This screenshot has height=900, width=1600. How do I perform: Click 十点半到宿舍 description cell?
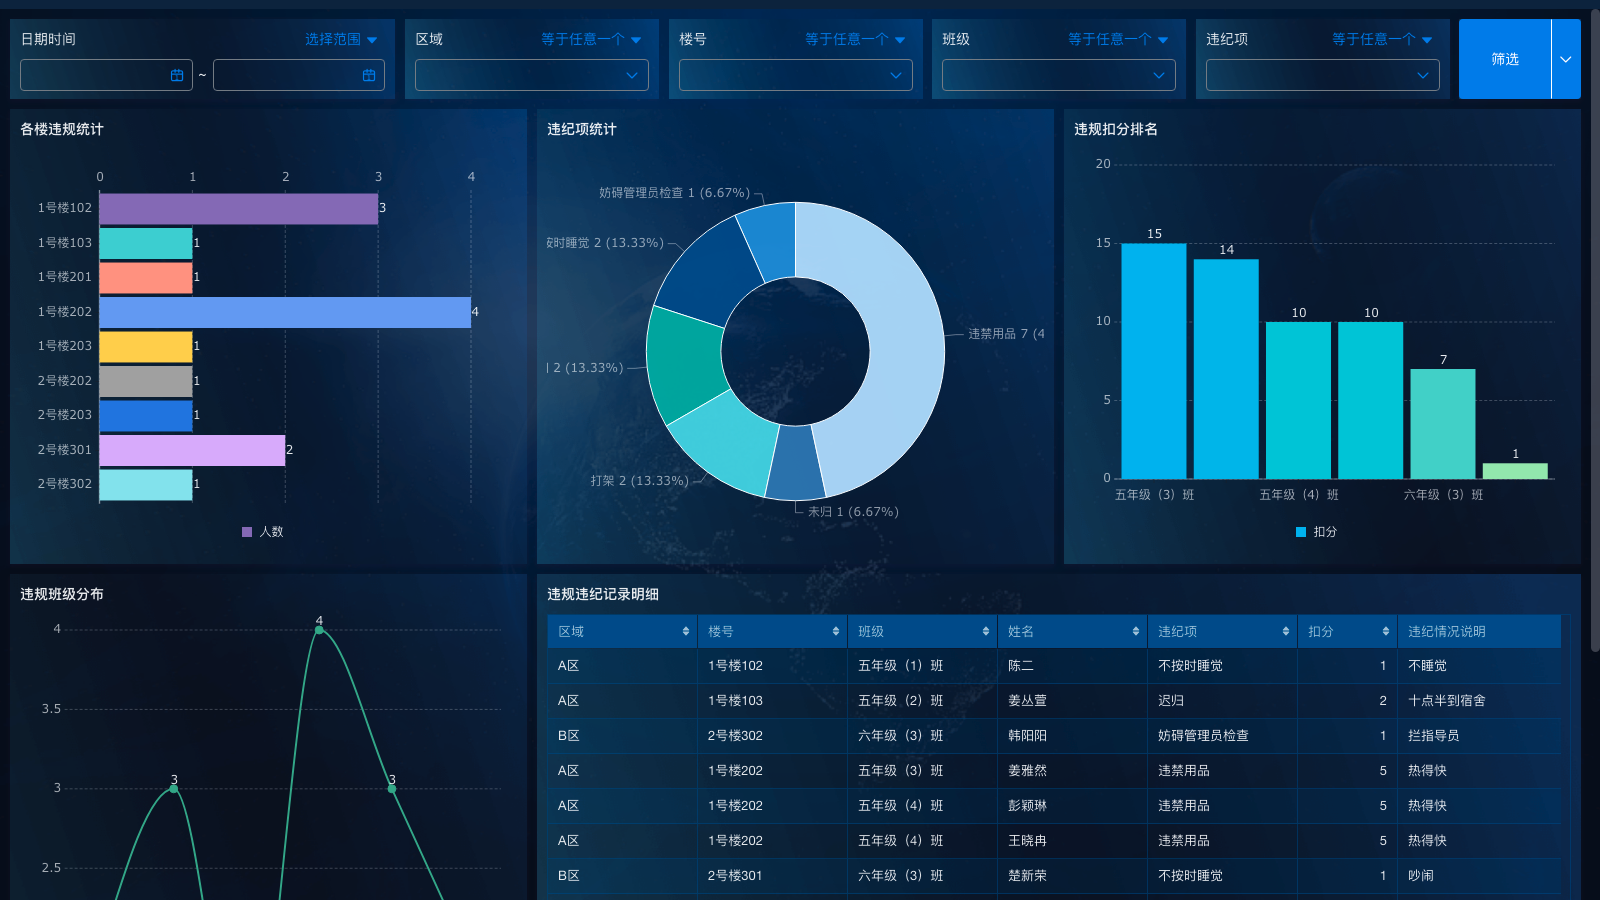1447,701
